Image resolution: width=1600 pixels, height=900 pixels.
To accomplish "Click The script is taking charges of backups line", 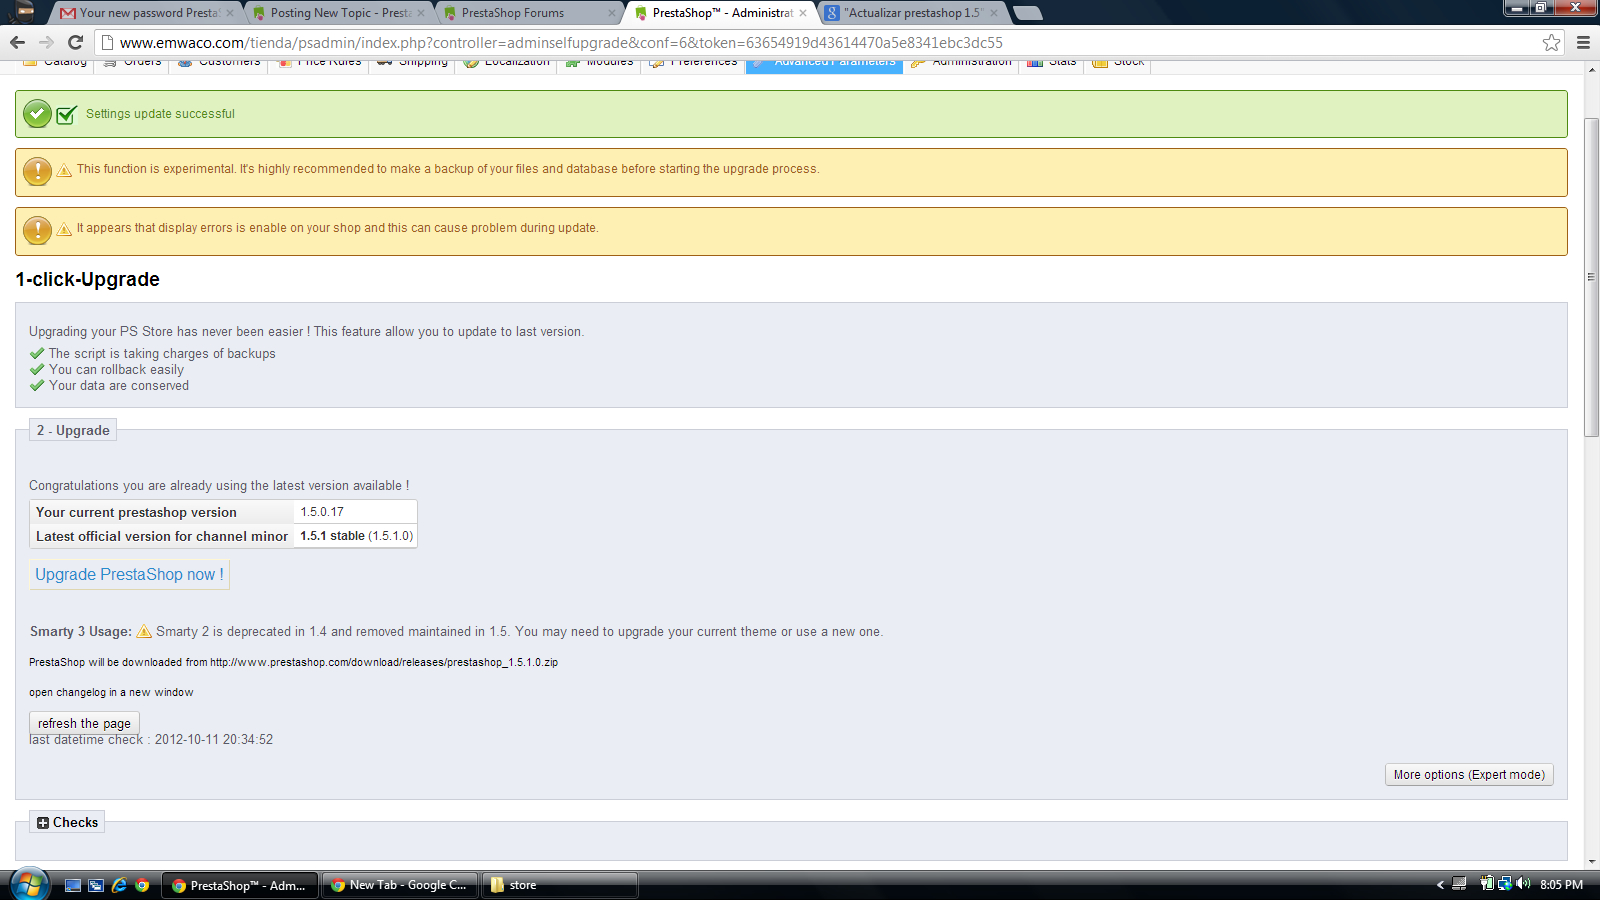I will (162, 354).
